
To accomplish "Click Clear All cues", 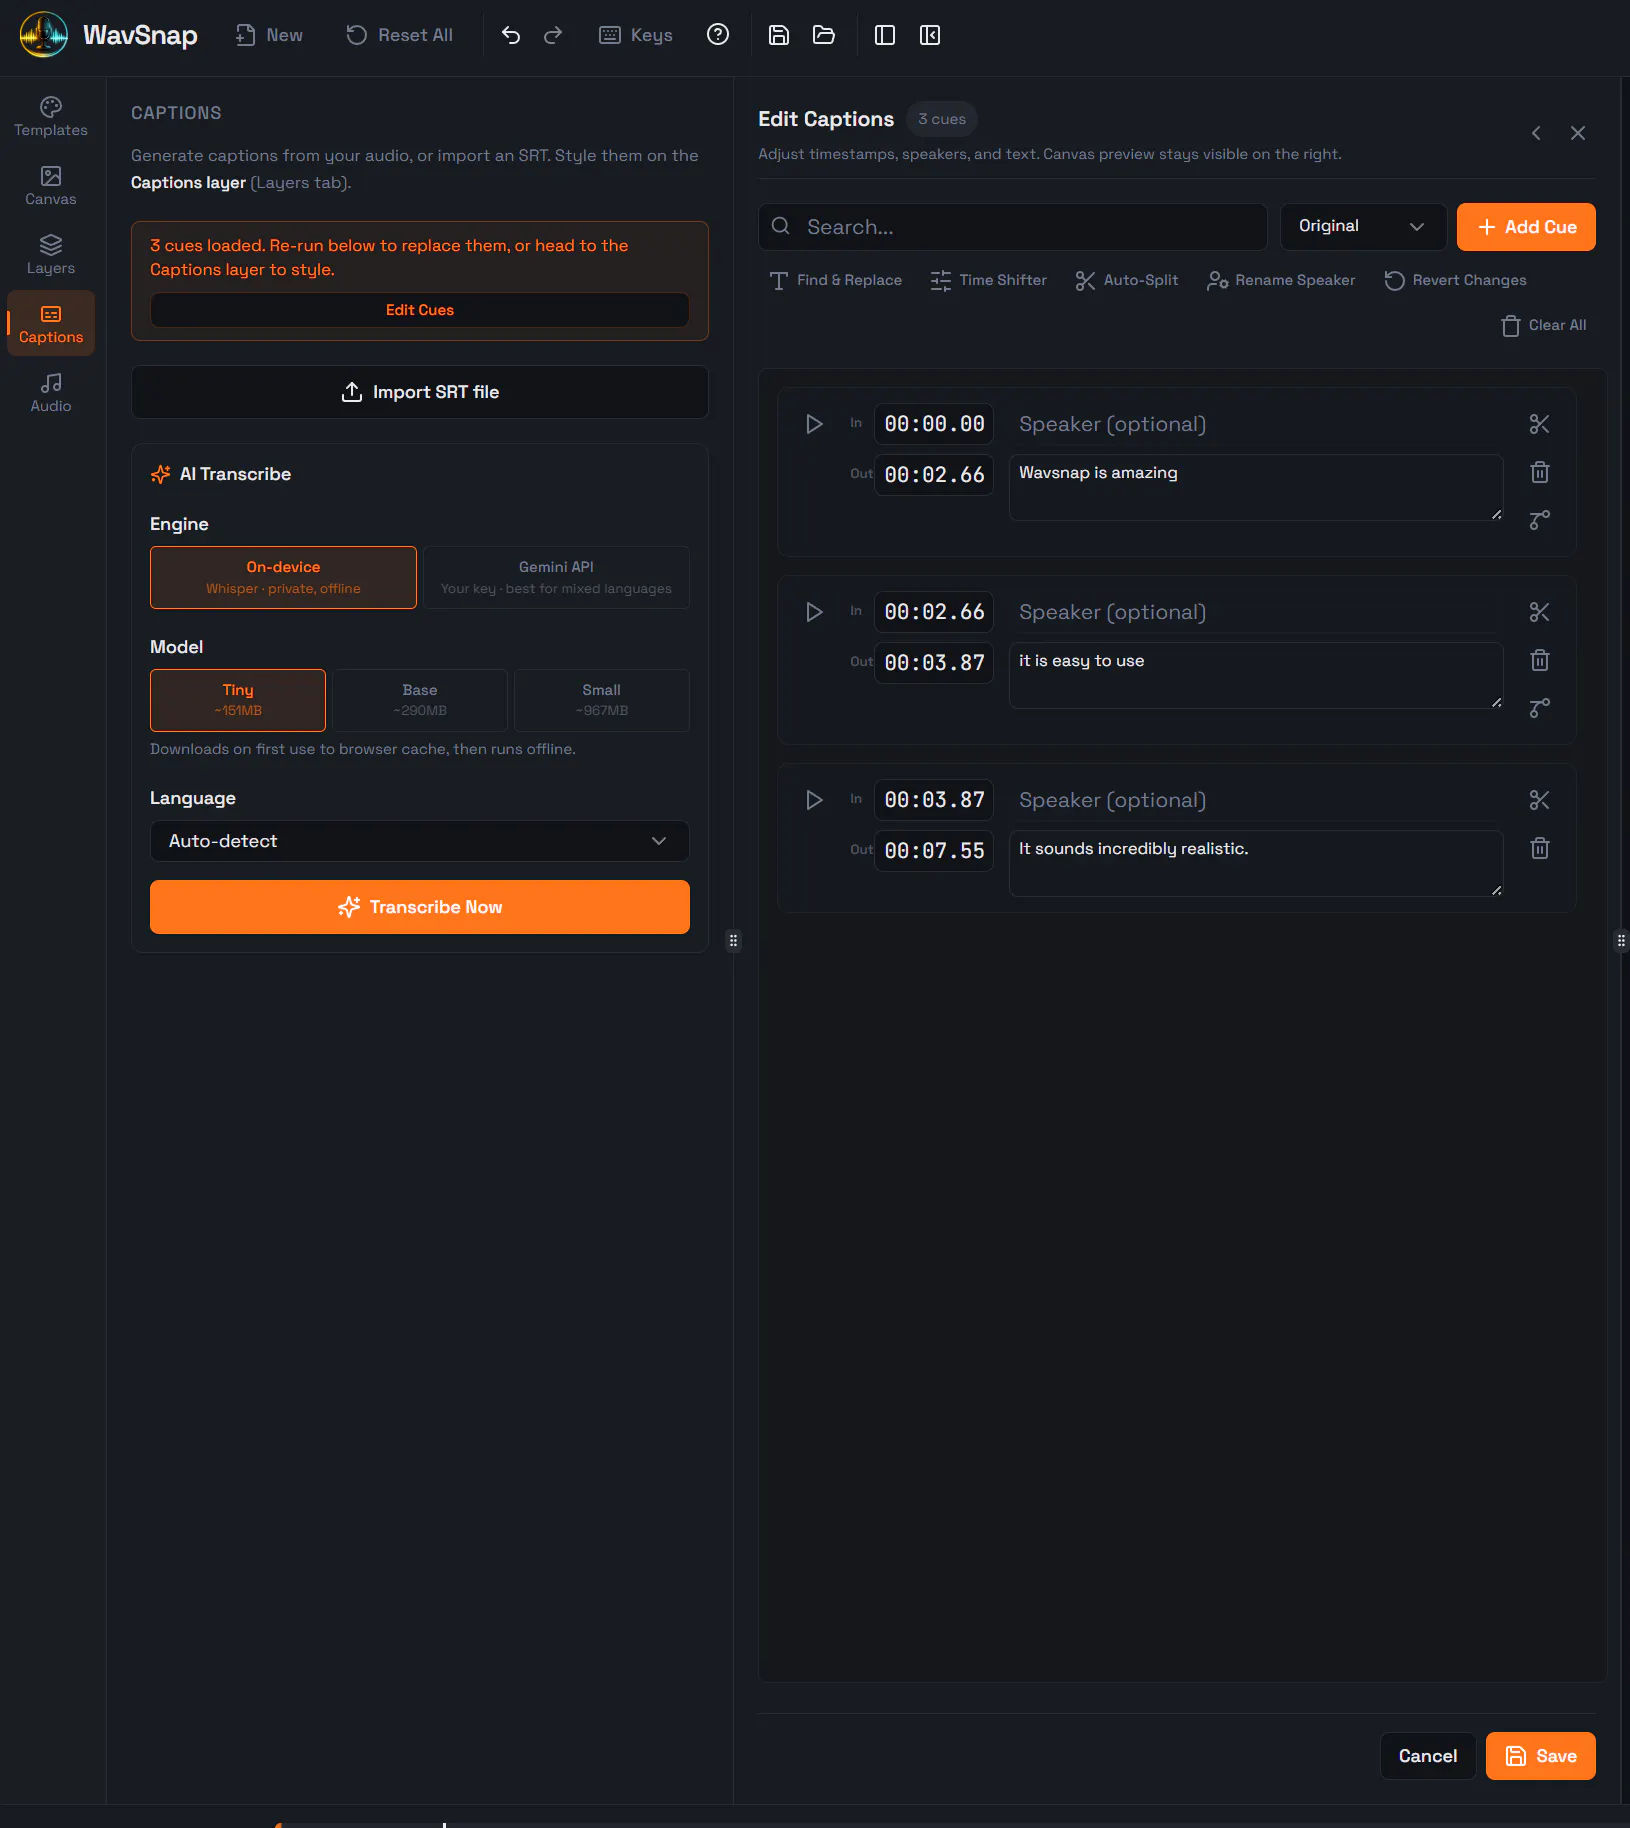I will 1544,325.
